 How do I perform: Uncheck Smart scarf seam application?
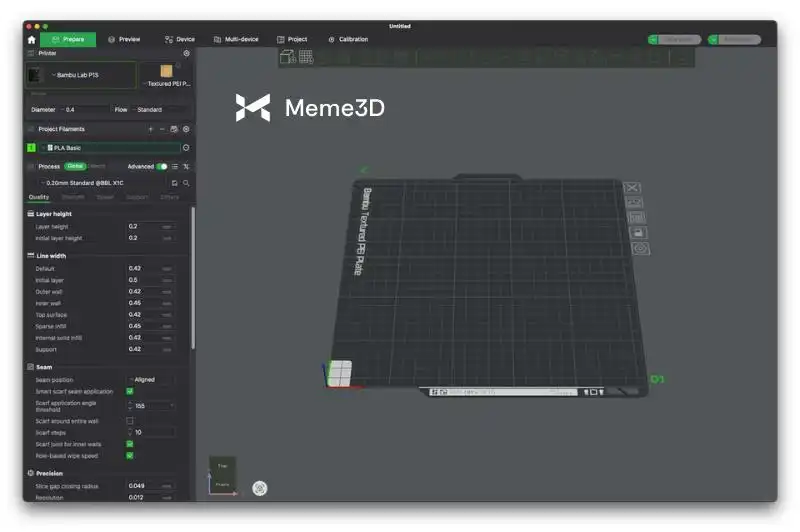coord(130,391)
